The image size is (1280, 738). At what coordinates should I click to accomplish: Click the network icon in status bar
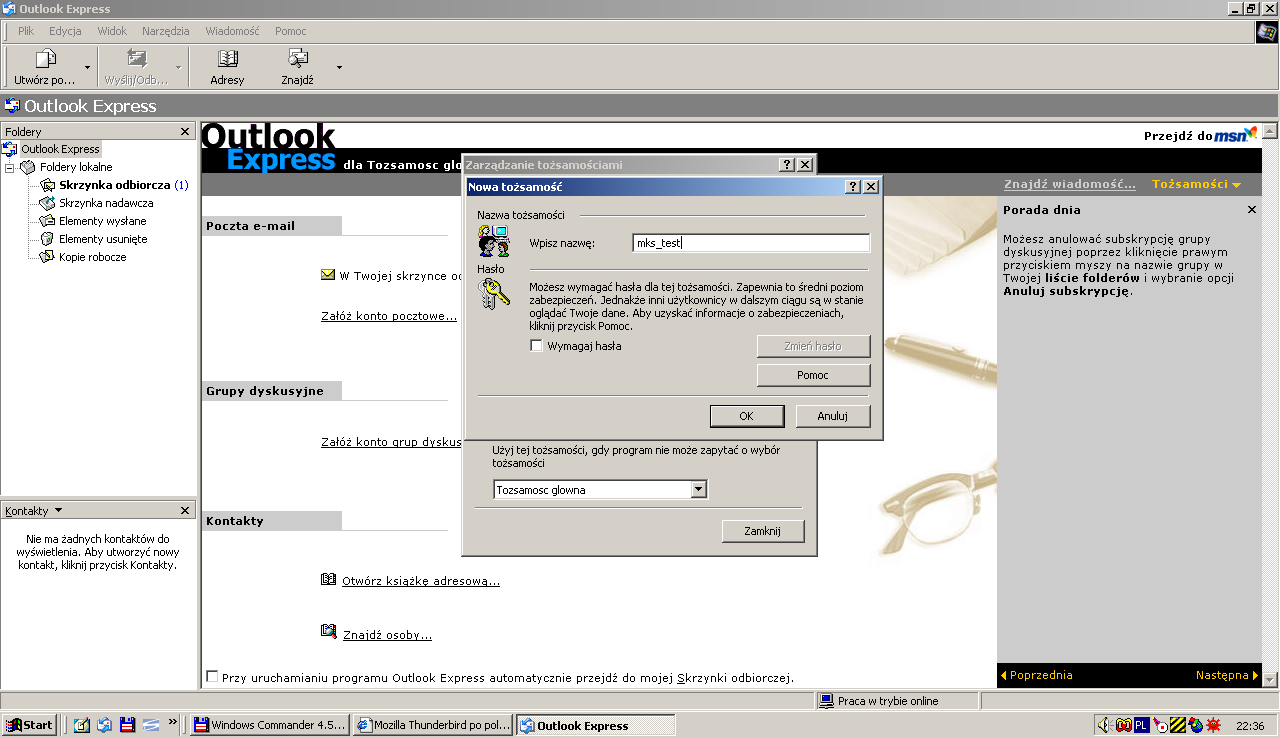826,701
